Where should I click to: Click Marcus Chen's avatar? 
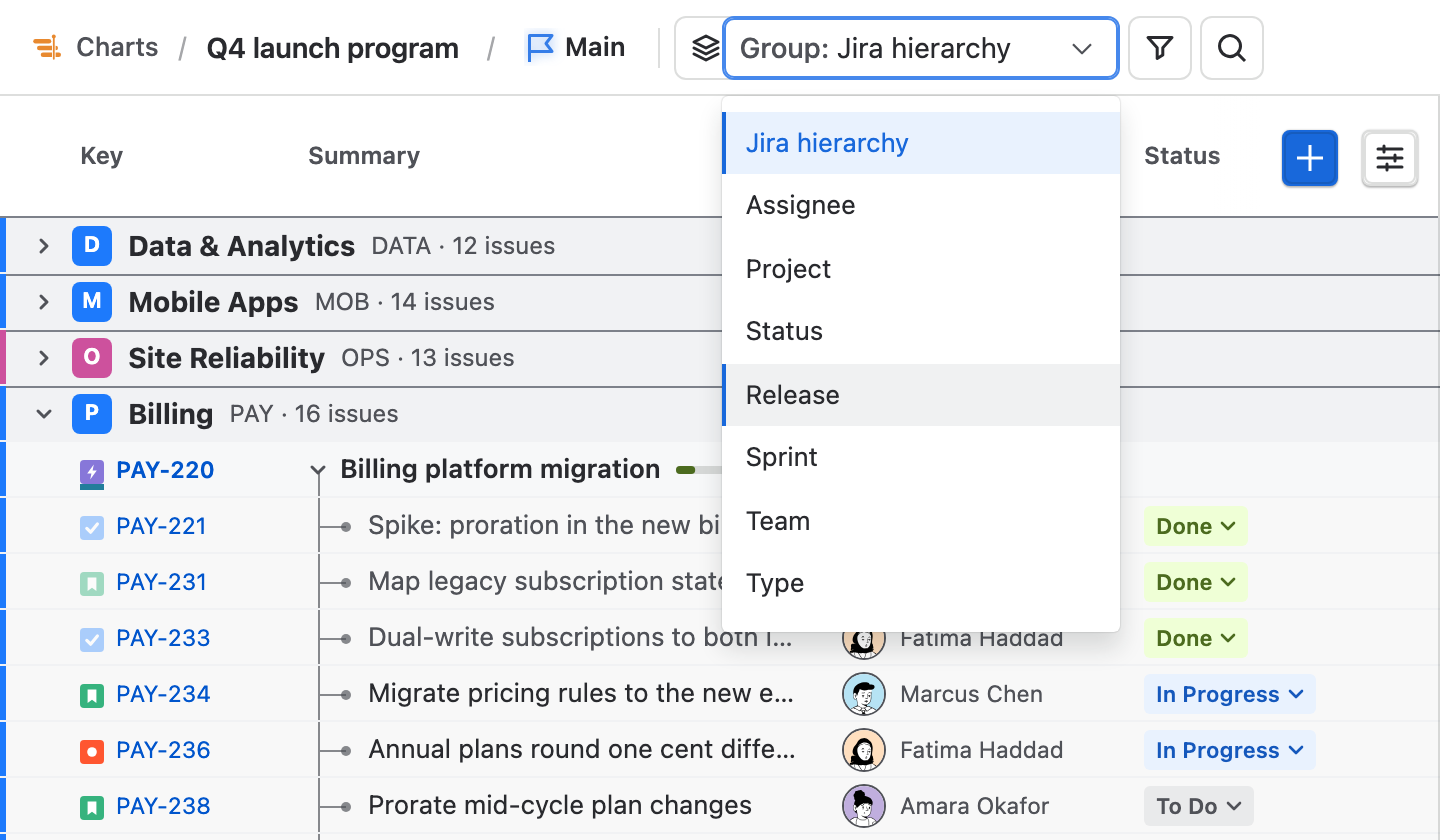tap(864, 694)
